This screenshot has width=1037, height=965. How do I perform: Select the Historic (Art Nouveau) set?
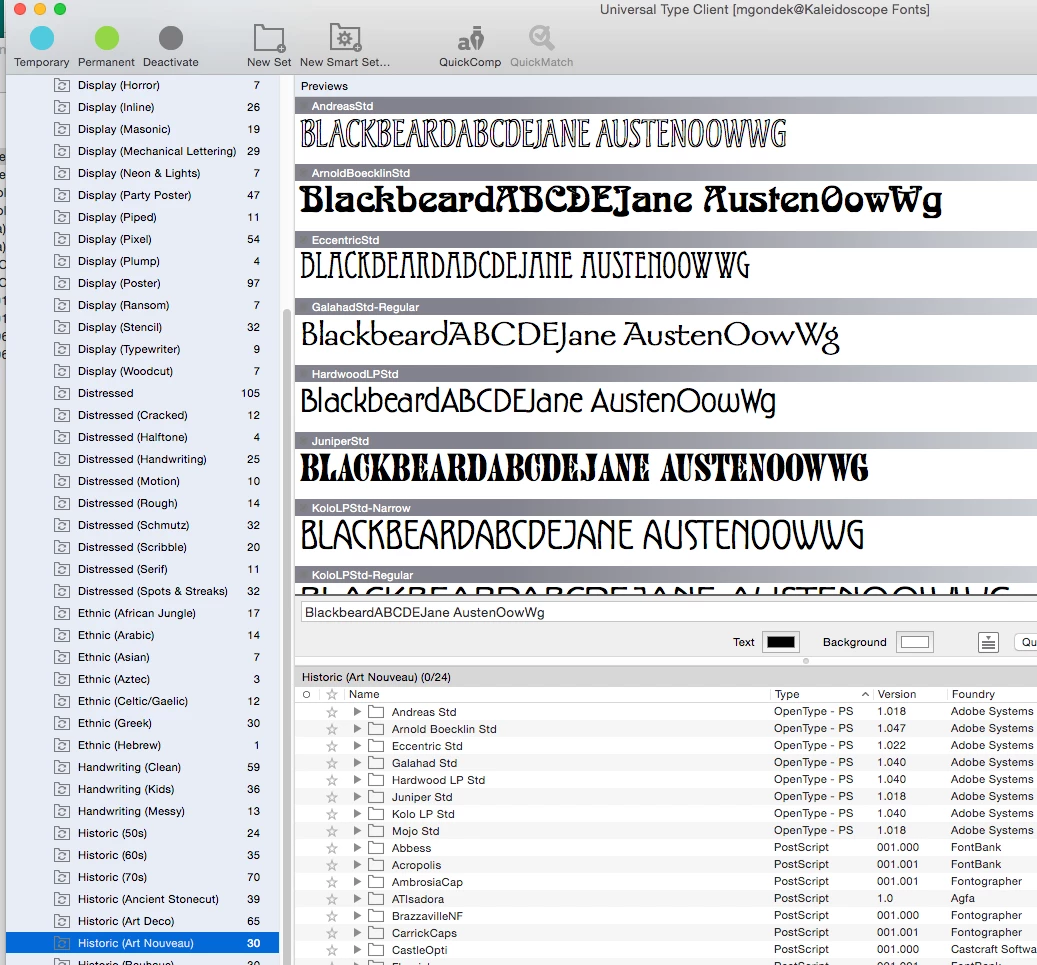[x=142, y=943]
